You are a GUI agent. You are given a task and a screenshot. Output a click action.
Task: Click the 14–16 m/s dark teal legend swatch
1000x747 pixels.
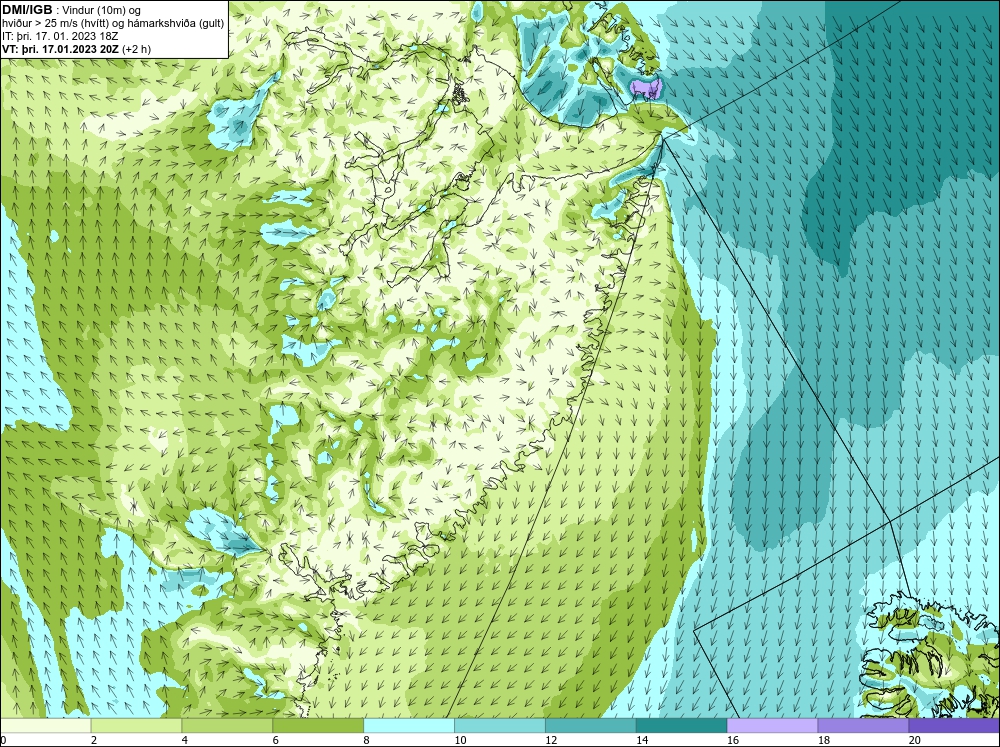[x=682, y=726]
